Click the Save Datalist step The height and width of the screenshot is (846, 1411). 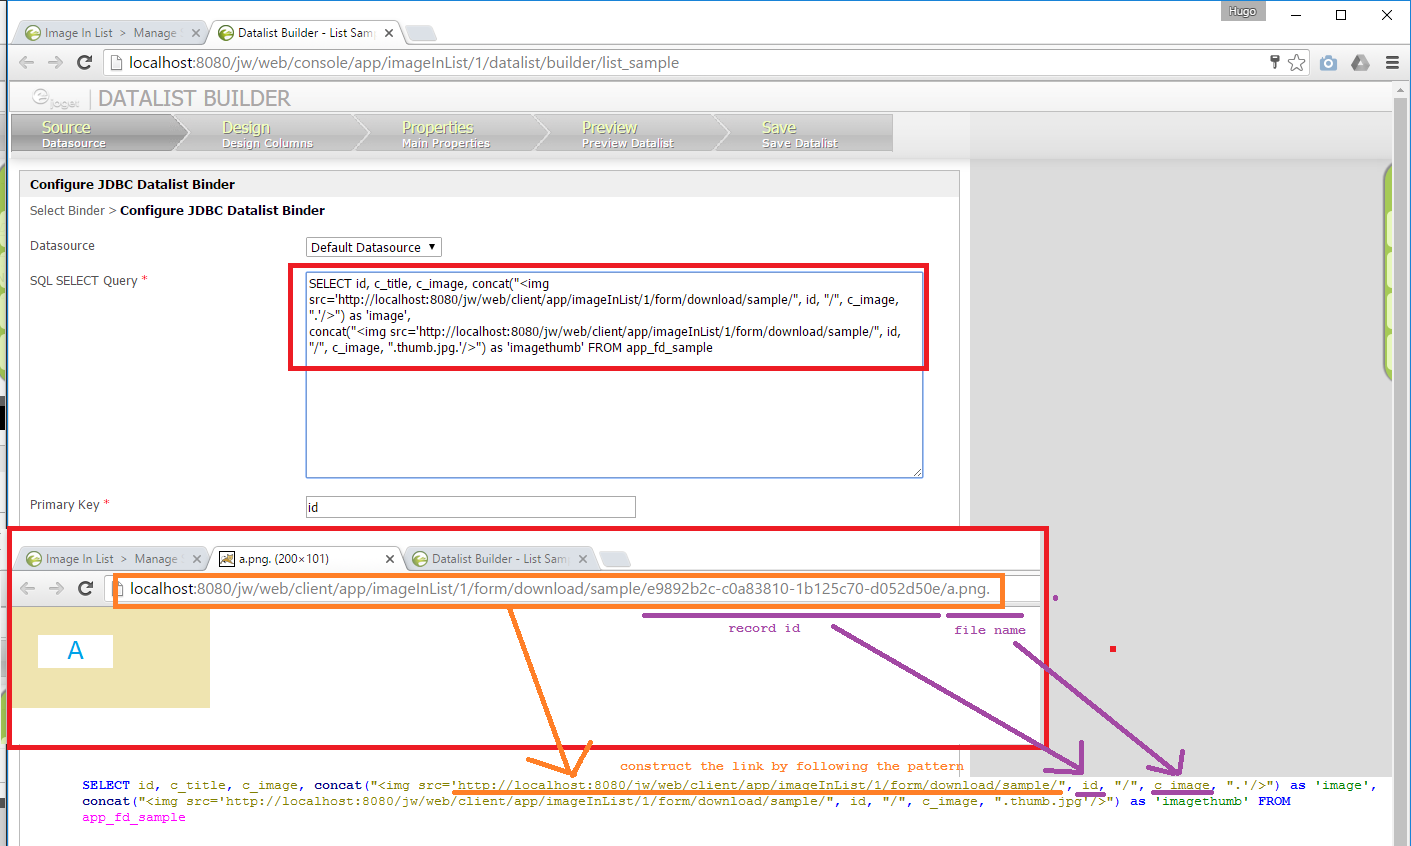tap(799, 133)
